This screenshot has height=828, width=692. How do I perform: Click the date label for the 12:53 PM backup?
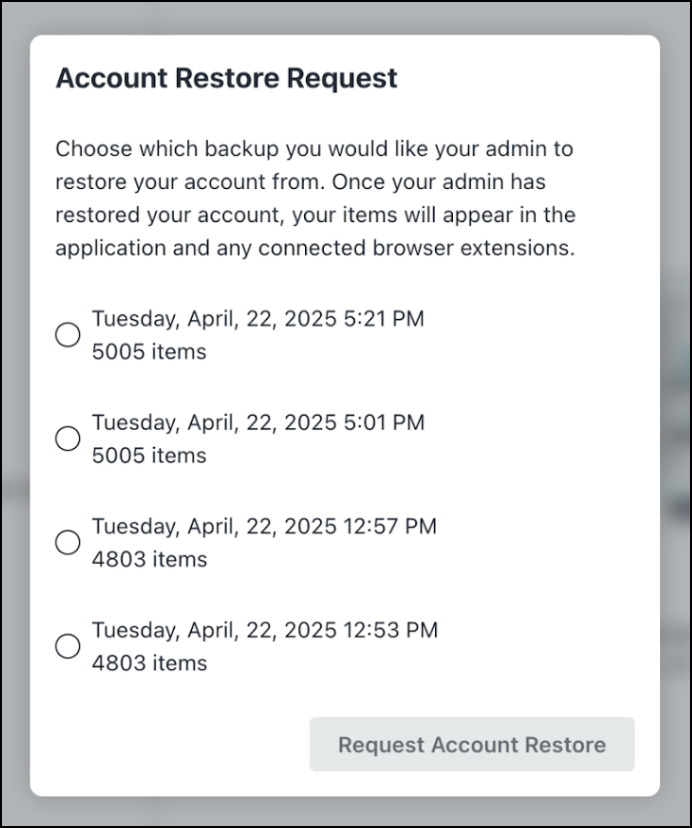pos(265,630)
